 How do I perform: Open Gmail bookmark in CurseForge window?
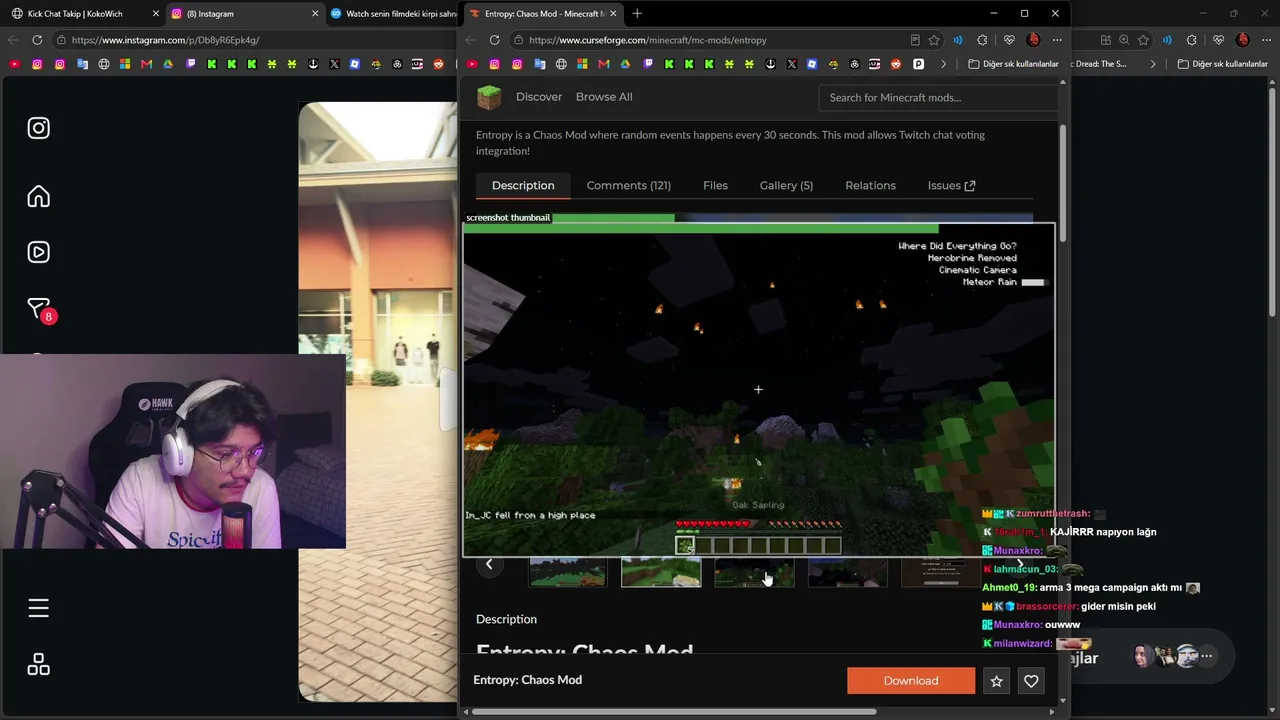[x=605, y=64]
